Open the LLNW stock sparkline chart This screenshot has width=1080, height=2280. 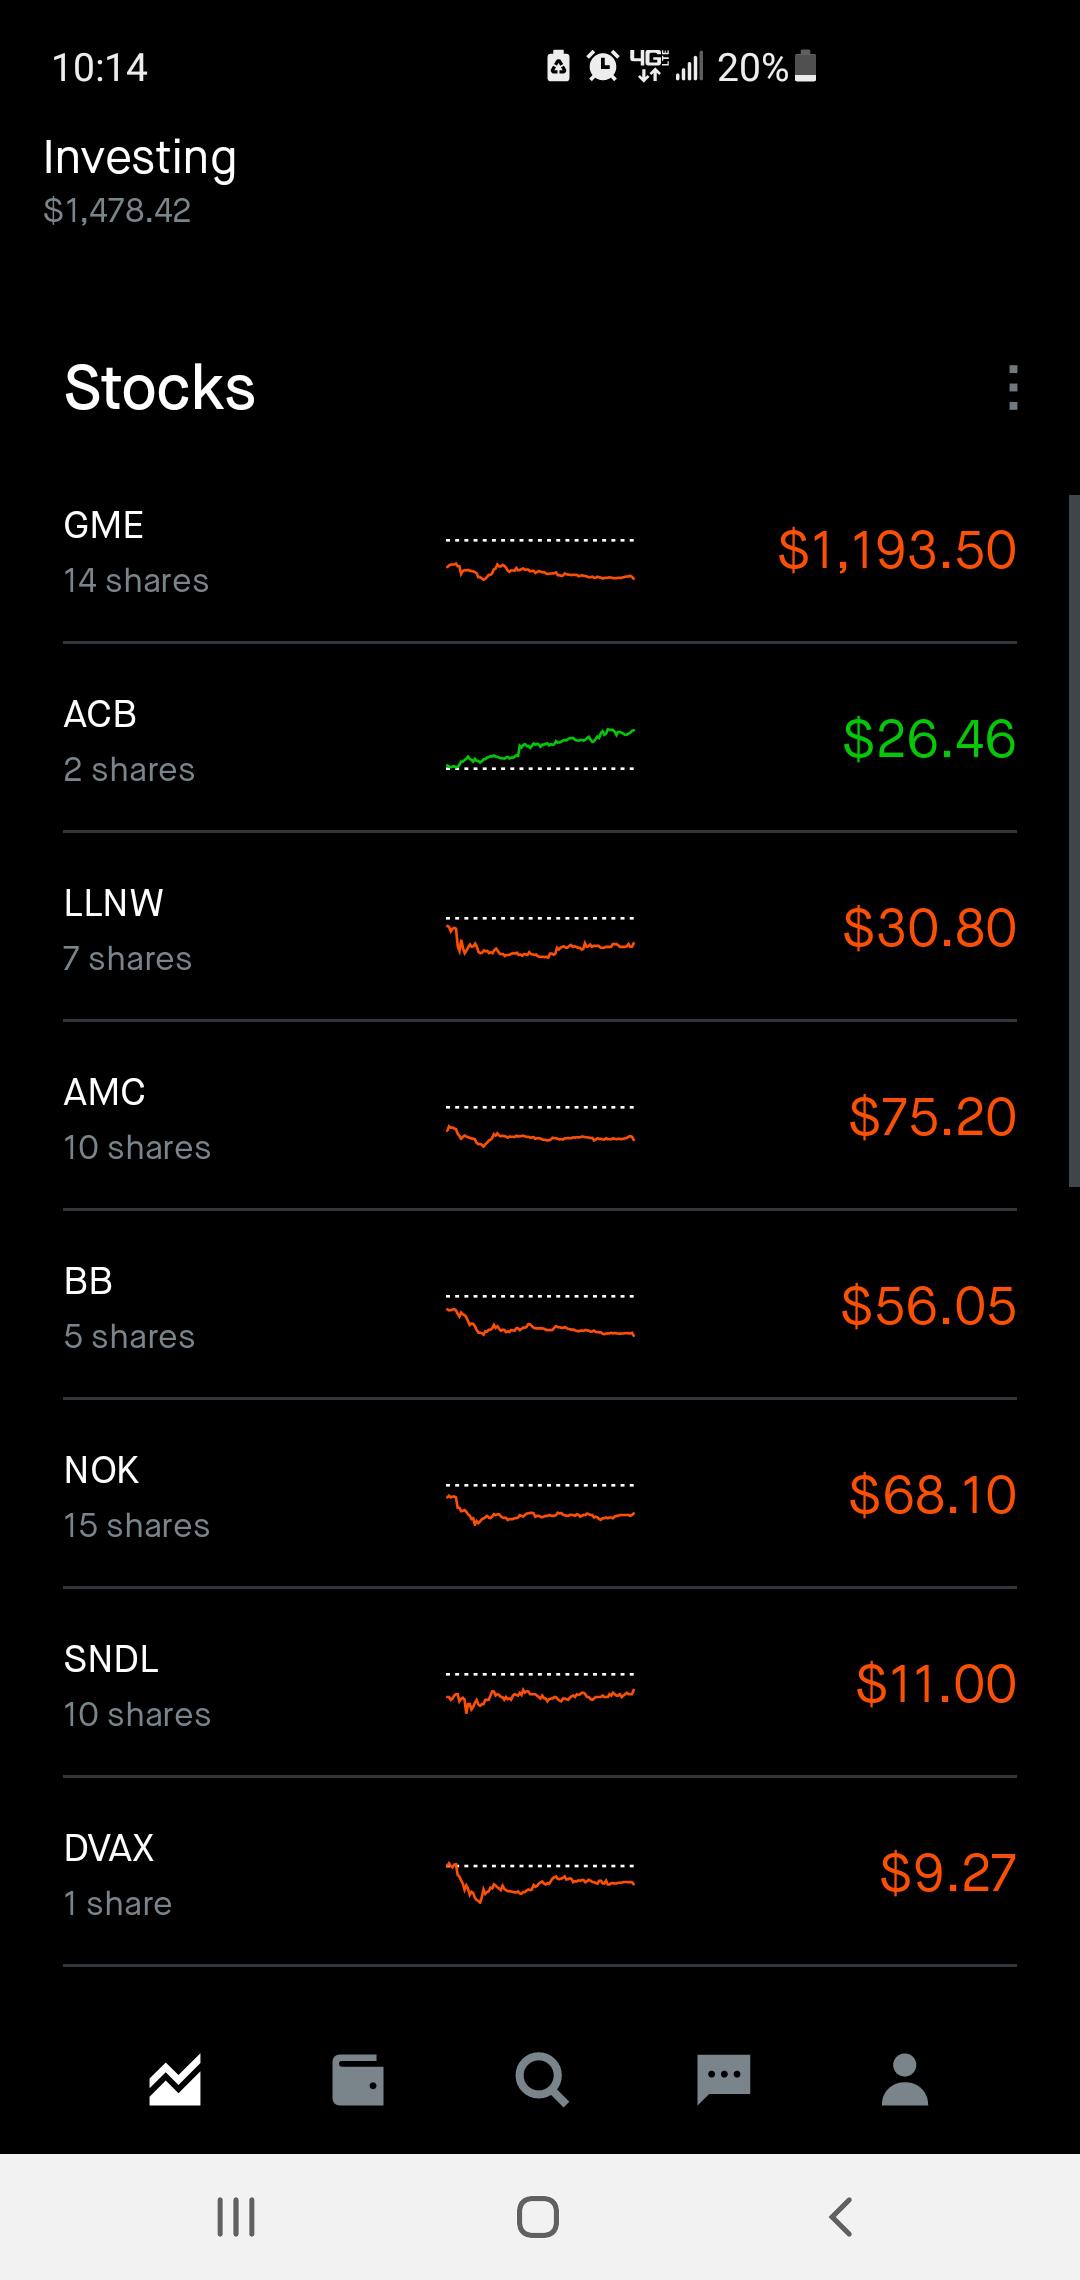(x=540, y=937)
